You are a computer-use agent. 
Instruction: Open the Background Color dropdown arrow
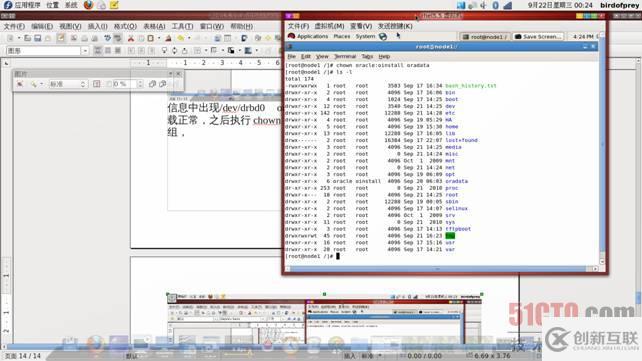pos(256,50)
